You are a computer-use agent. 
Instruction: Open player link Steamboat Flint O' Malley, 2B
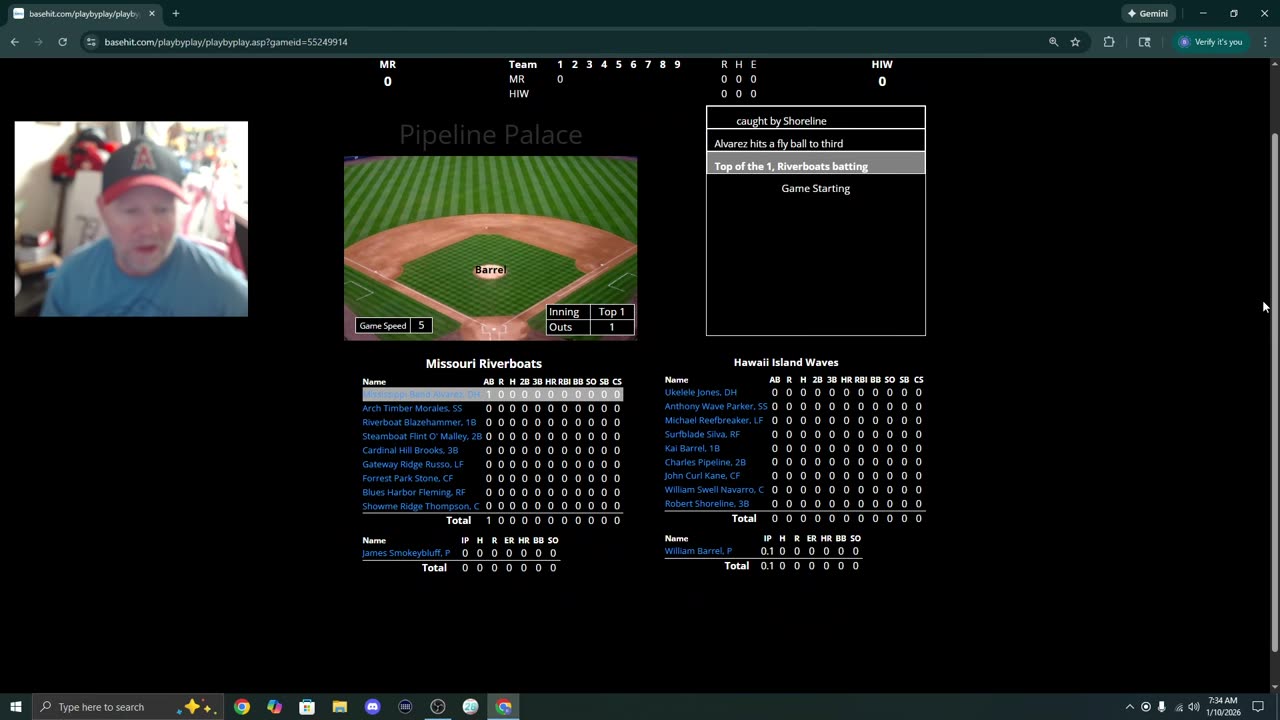pyautogui.click(x=422, y=436)
